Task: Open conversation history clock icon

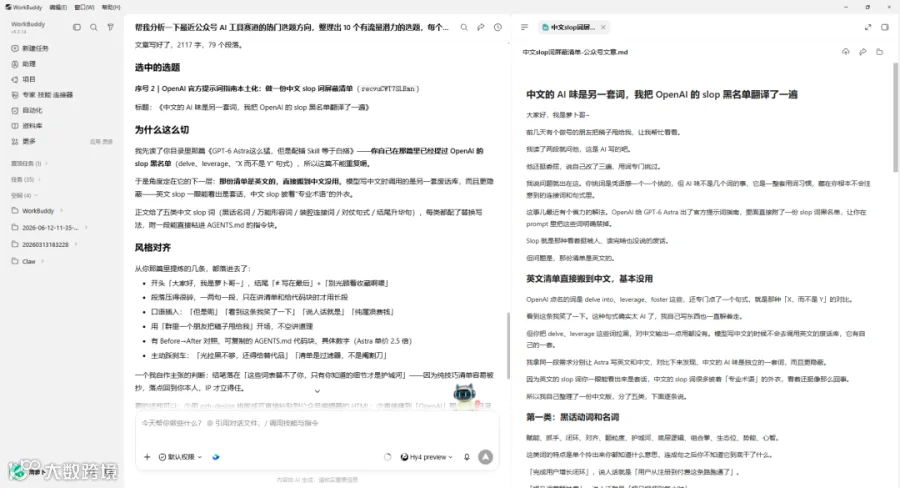Action: tap(498, 27)
